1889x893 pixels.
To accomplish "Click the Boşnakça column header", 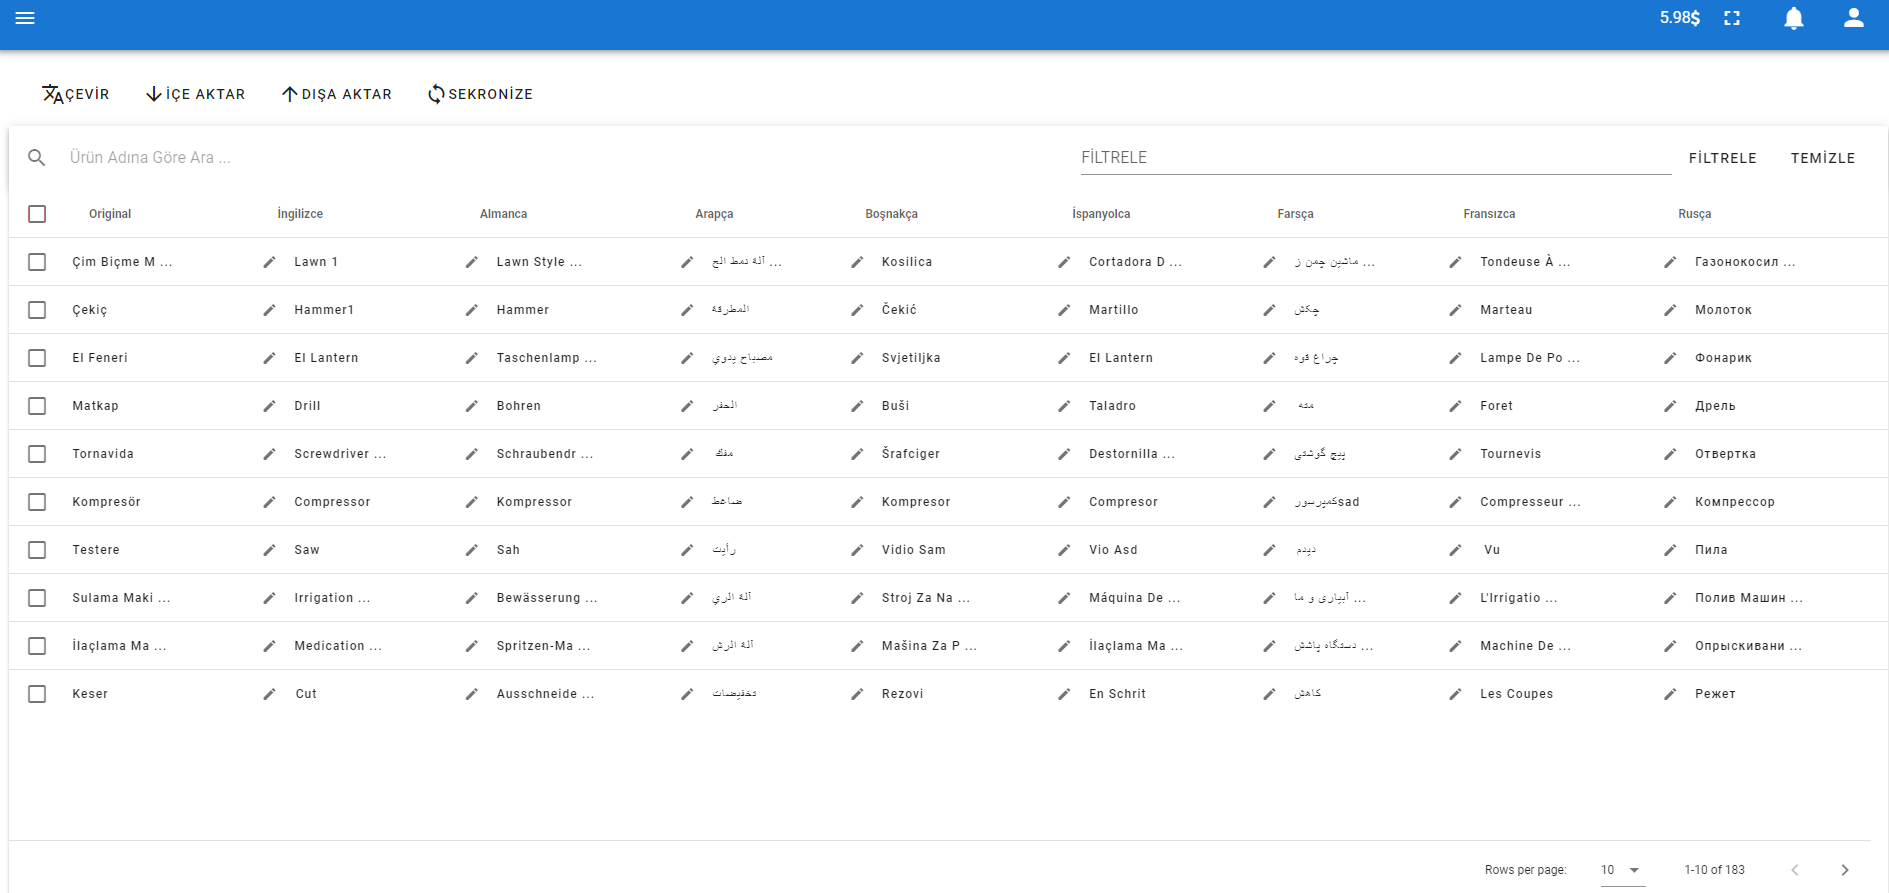I will pyautogui.click(x=891, y=214).
